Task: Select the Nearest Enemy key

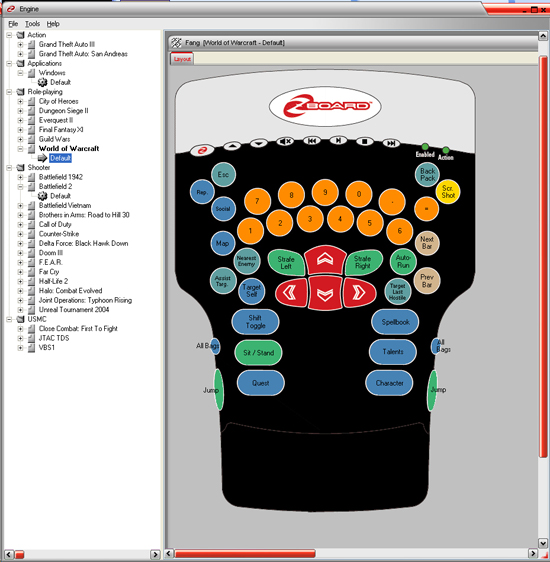Action: [x=247, y=261]
